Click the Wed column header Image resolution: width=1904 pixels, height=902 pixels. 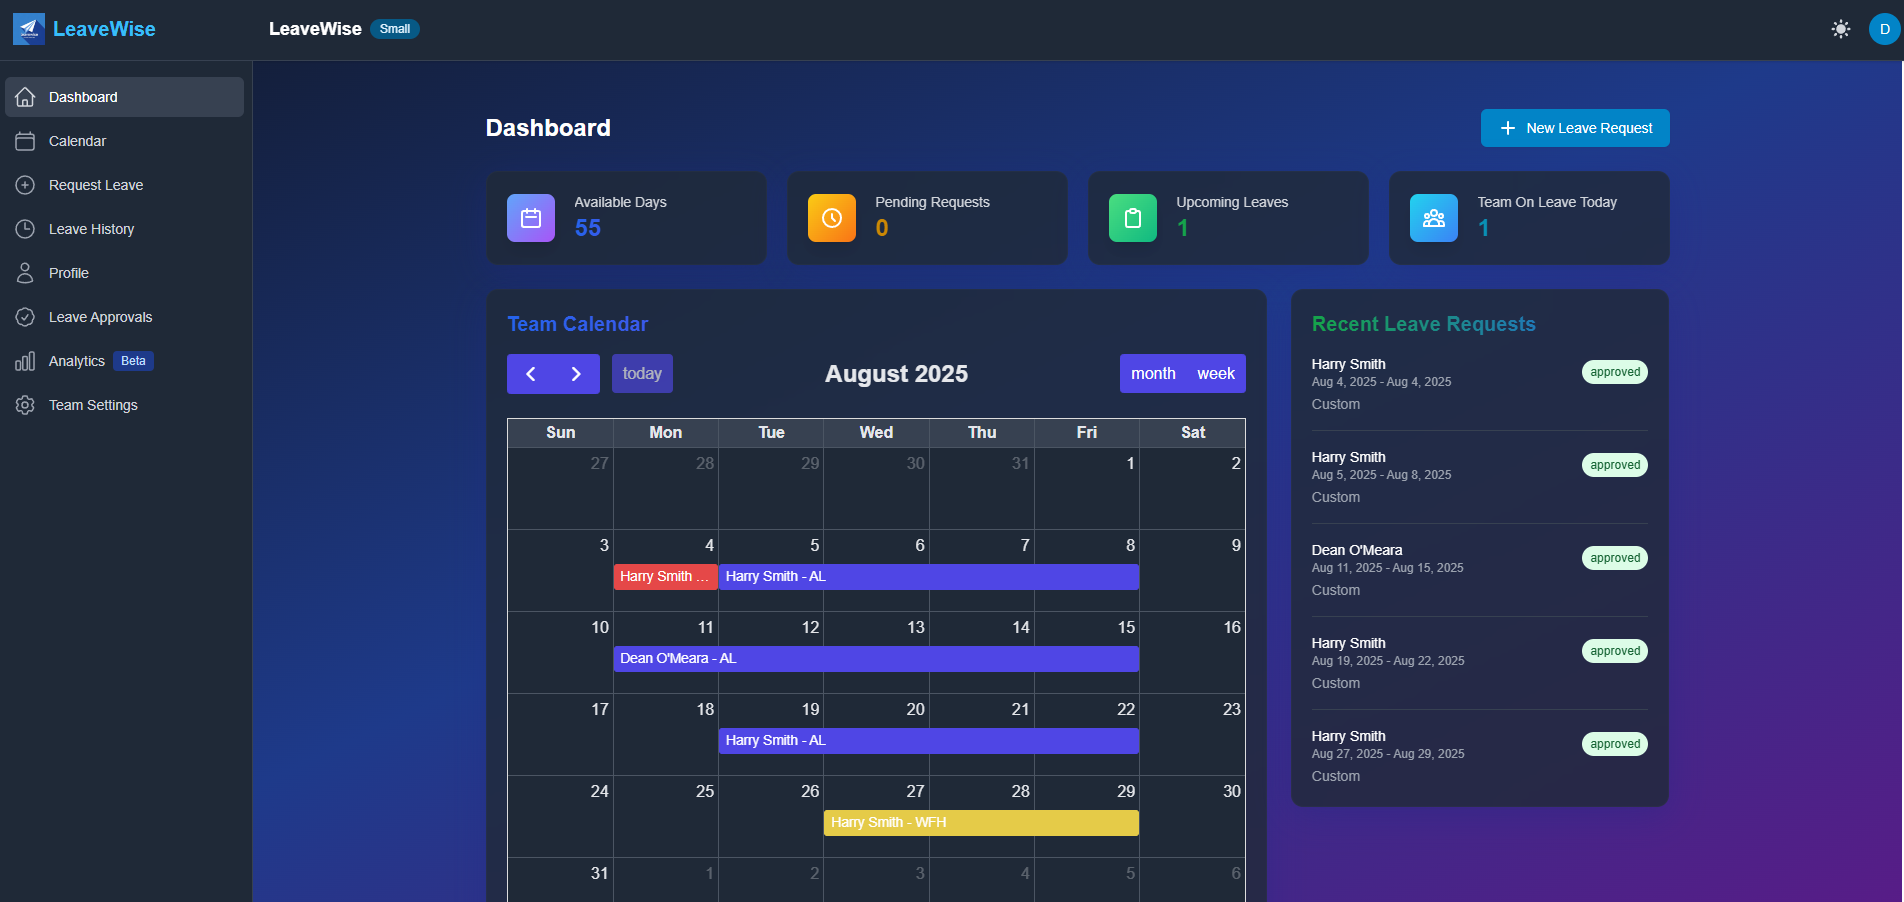point(876,433)
